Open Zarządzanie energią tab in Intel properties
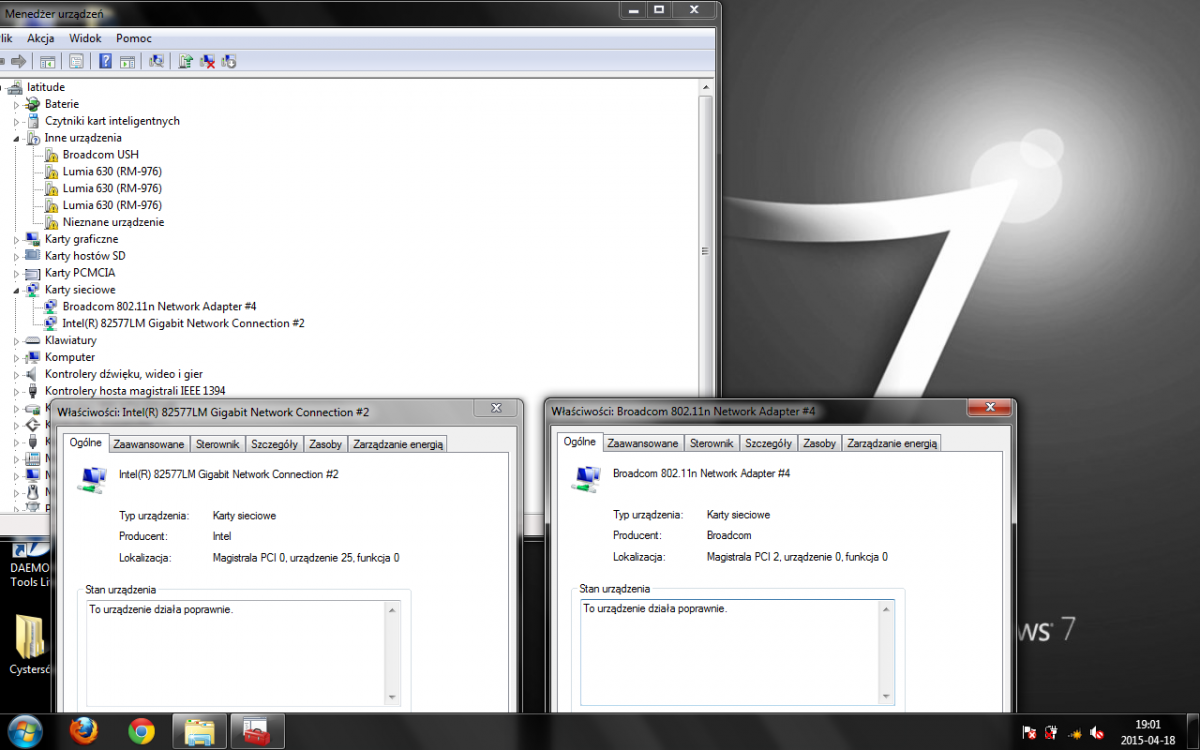Screen dimensions: 1200x750 pos(398,444)
